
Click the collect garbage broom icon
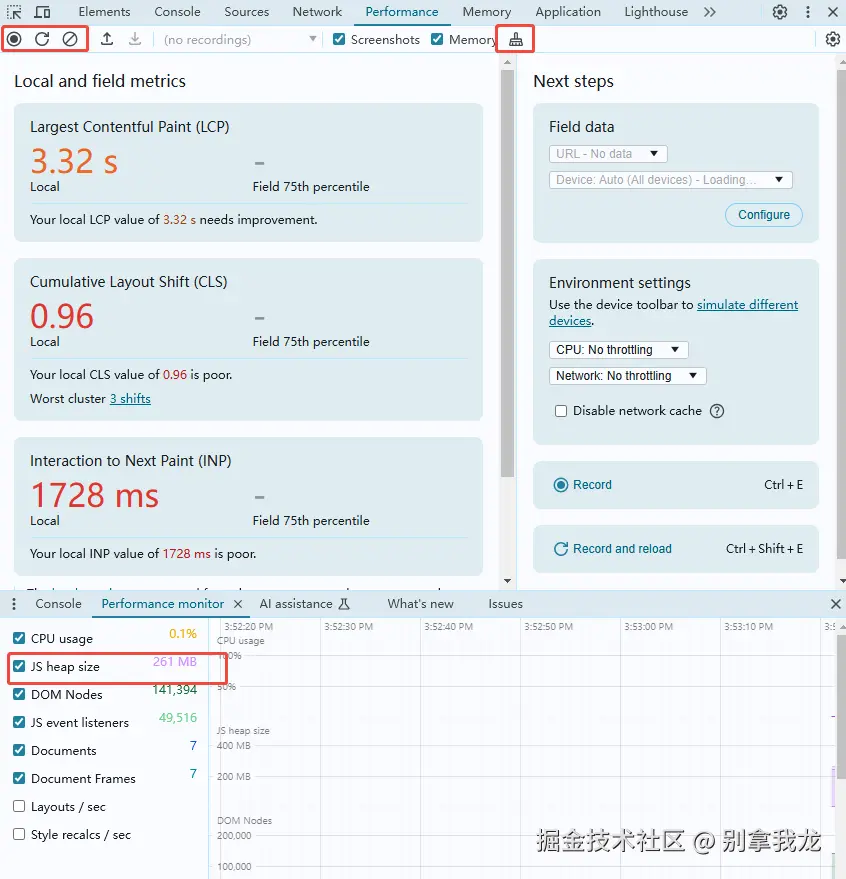[x=516, y=39]
